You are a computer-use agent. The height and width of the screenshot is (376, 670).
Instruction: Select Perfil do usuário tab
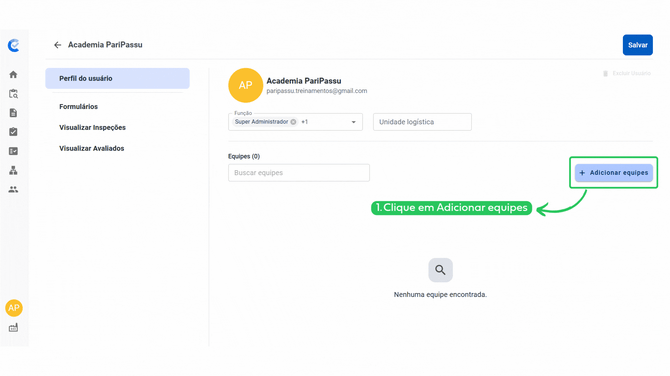pyautogui.click(x=118, y=79)
